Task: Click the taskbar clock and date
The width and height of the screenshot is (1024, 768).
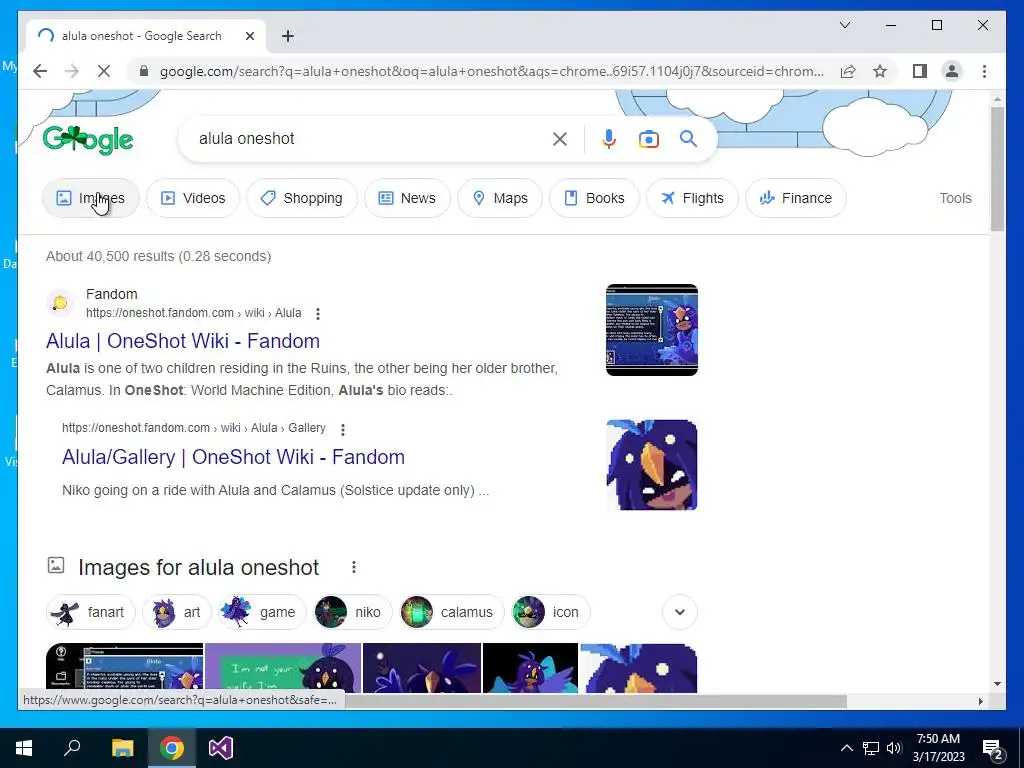Action: [x=938, y=748]
